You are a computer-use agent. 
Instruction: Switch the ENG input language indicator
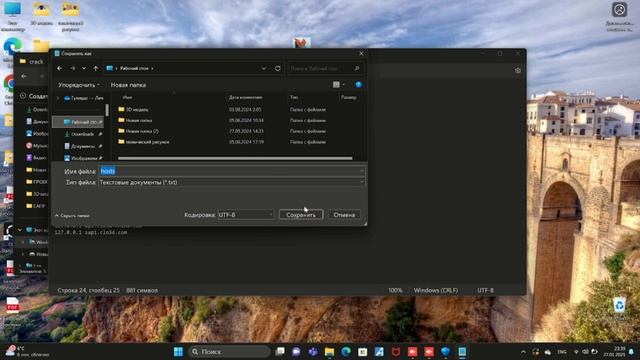pyautogui.click(x=562, y=352)
